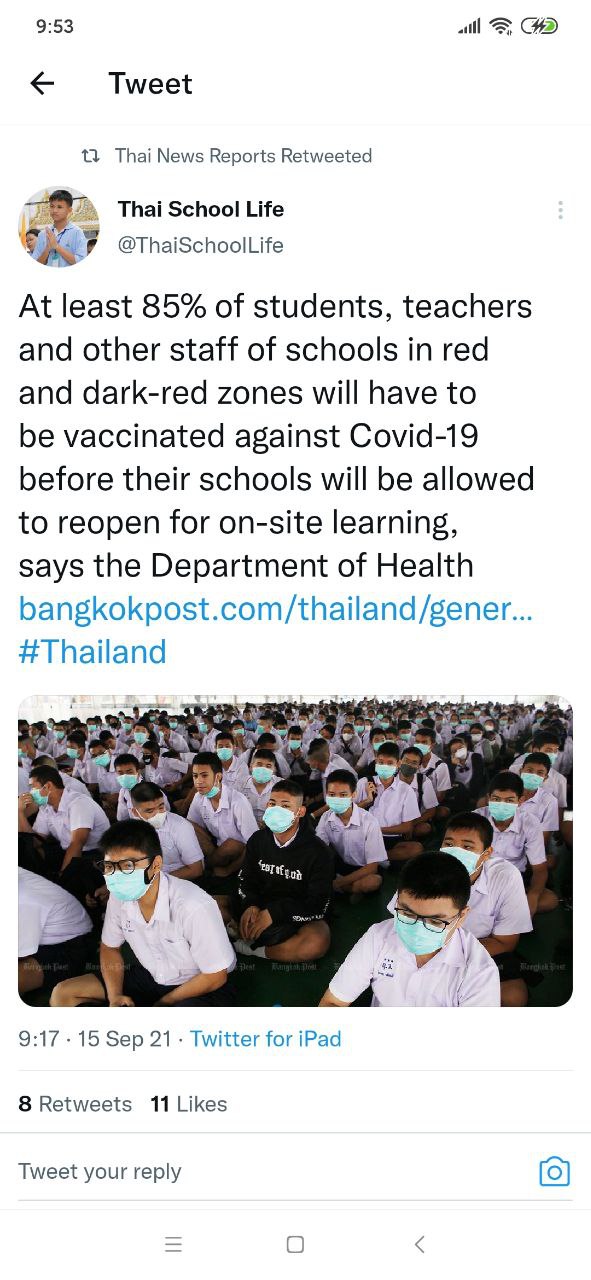Tap the back arrow icon
This screenshot has height=1280, width=591.
pos(42,84)
